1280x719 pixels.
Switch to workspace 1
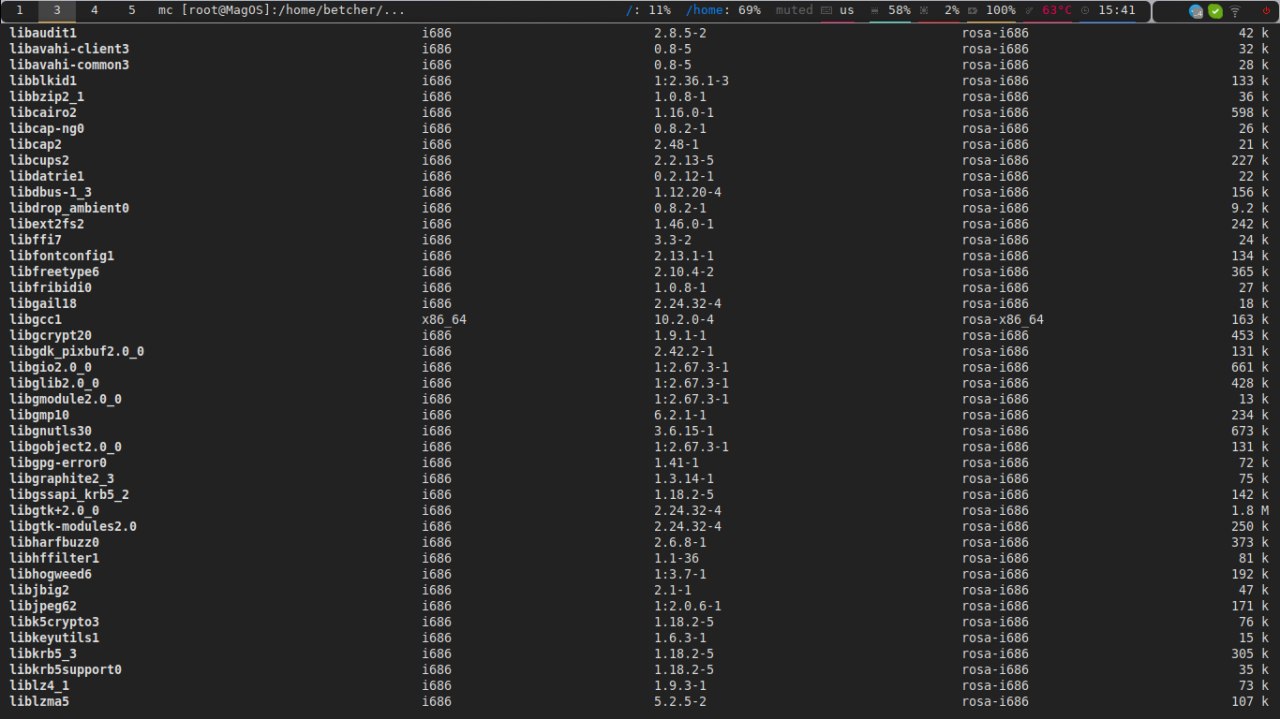point(19,10)
